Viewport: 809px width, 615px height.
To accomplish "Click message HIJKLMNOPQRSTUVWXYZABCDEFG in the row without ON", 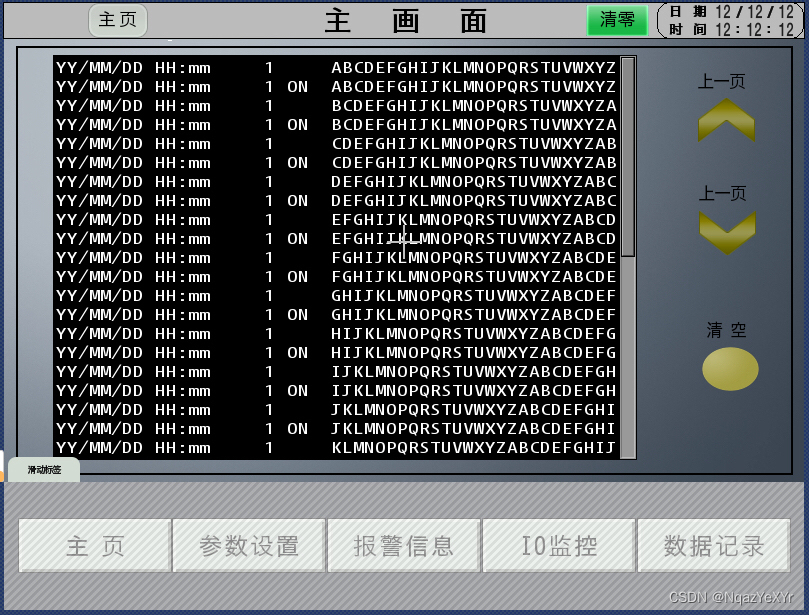I will coord(474,334).
